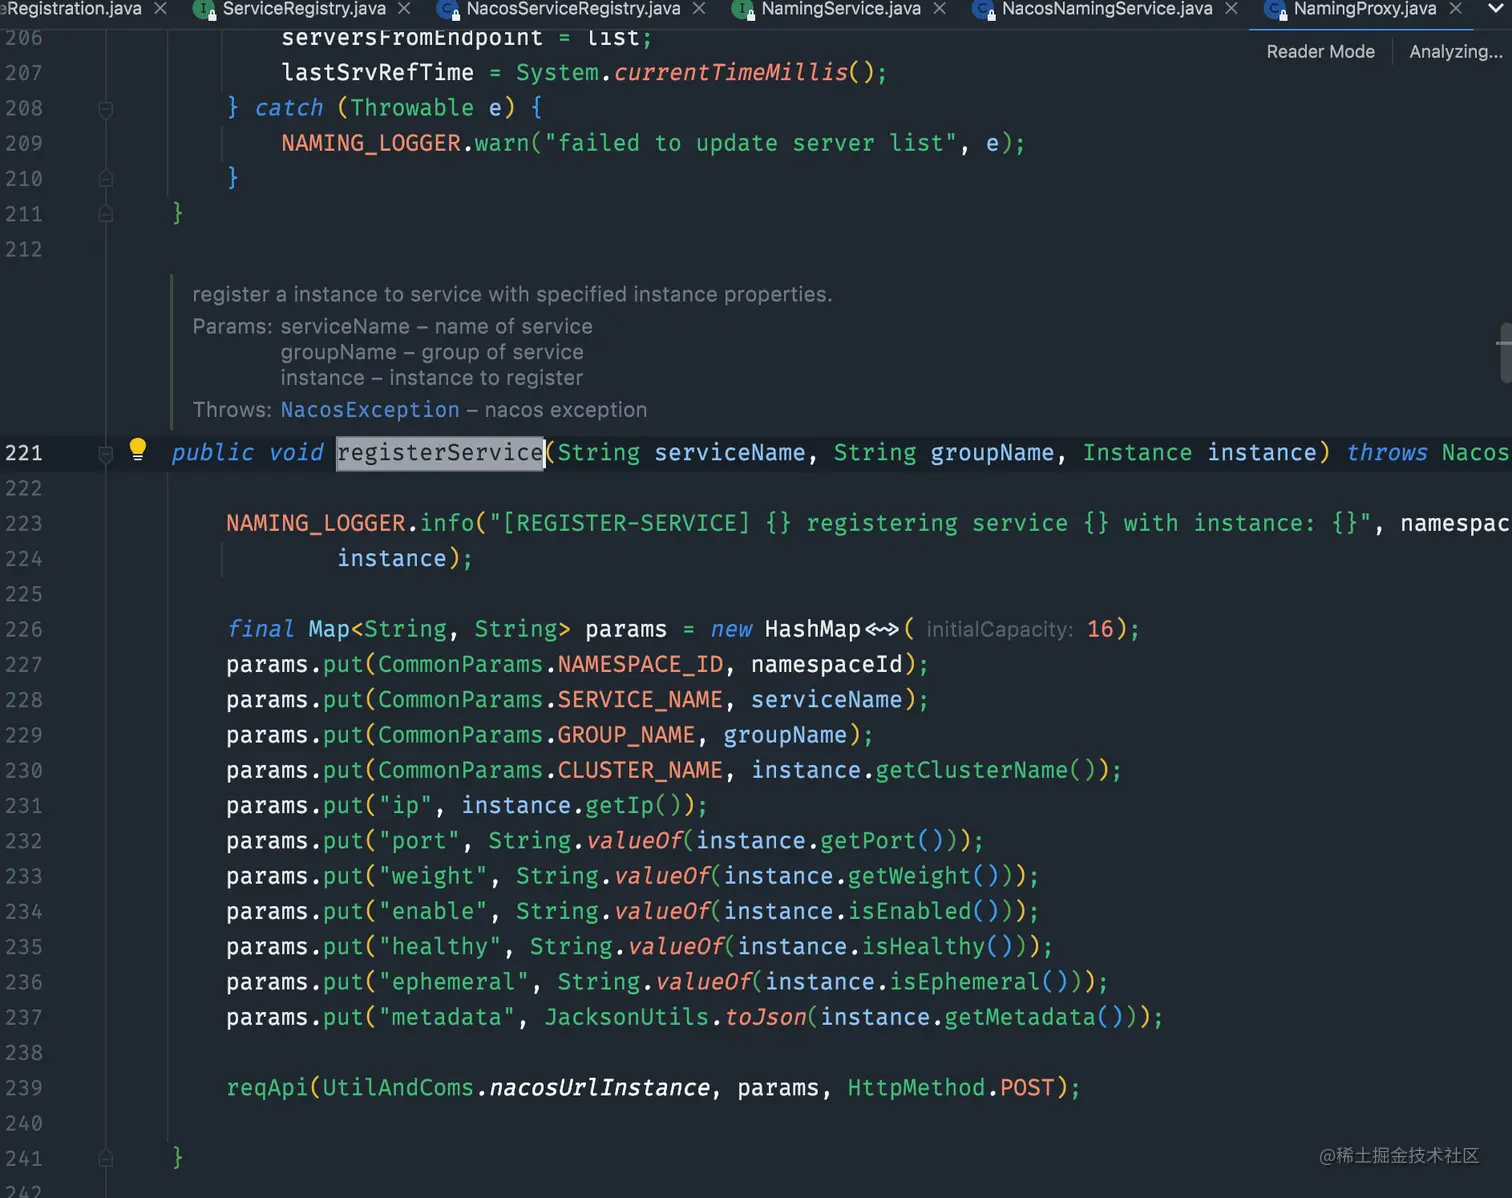
Task: Close the Registration.java tab
Action: 160,8
